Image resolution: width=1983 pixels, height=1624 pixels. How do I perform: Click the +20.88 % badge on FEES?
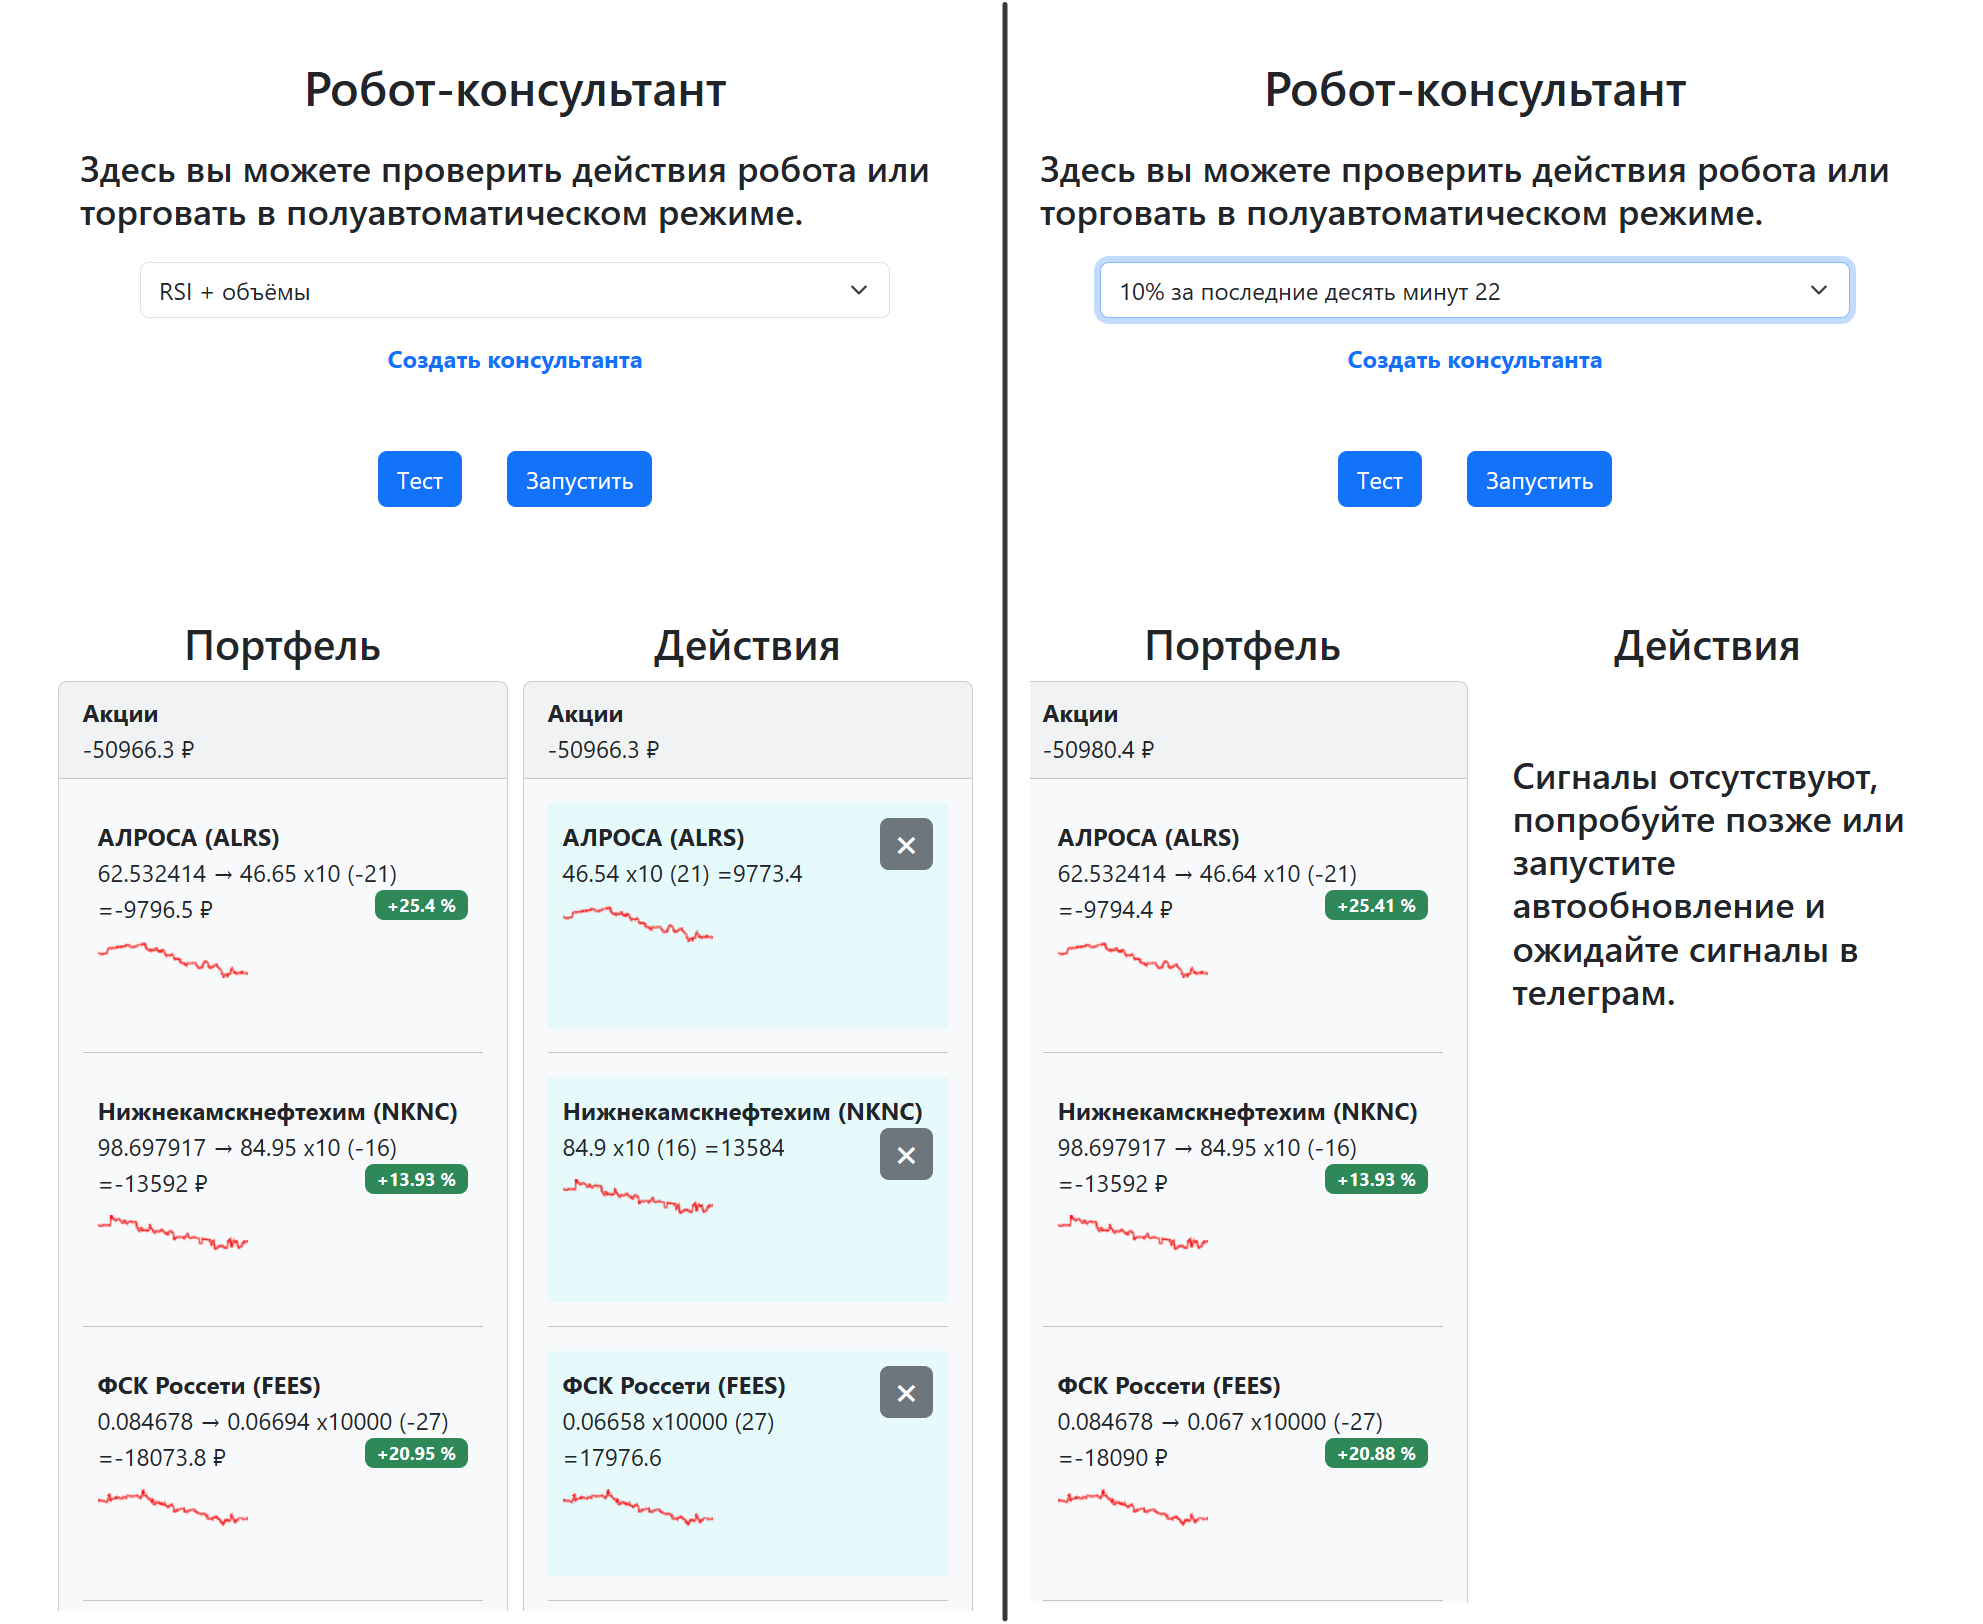1376,1454
